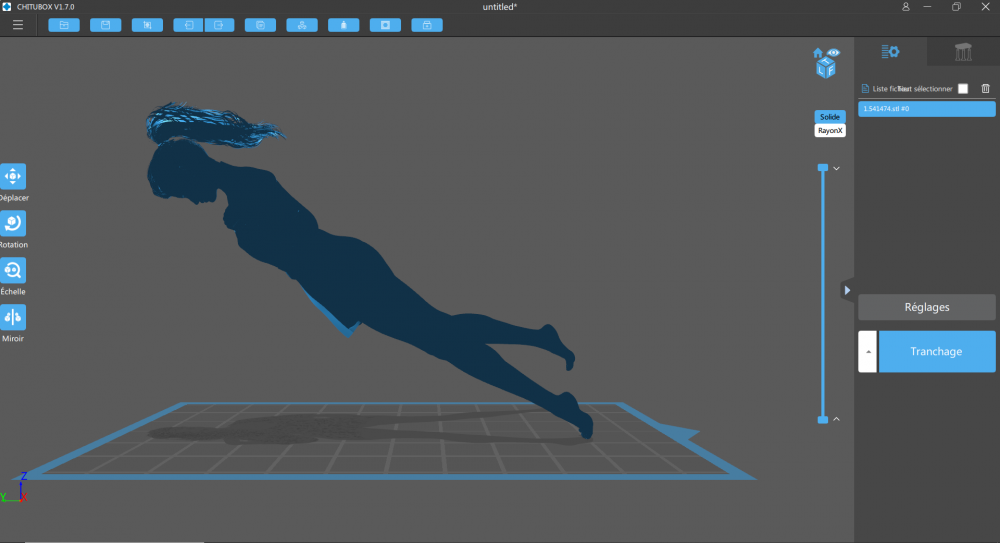Click the last toolbar icon (box)
The width and height of the screenshot is (1000, 543).
click(x=427, y=25)
